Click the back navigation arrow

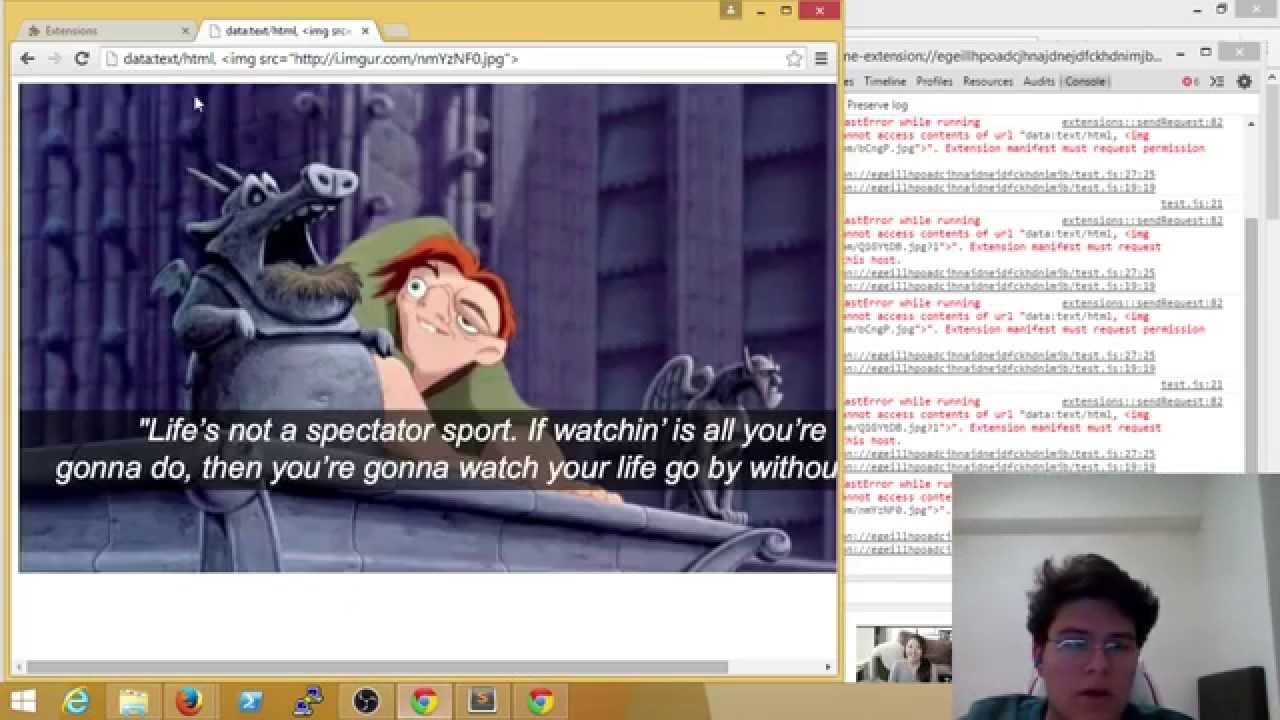point(27,58)
